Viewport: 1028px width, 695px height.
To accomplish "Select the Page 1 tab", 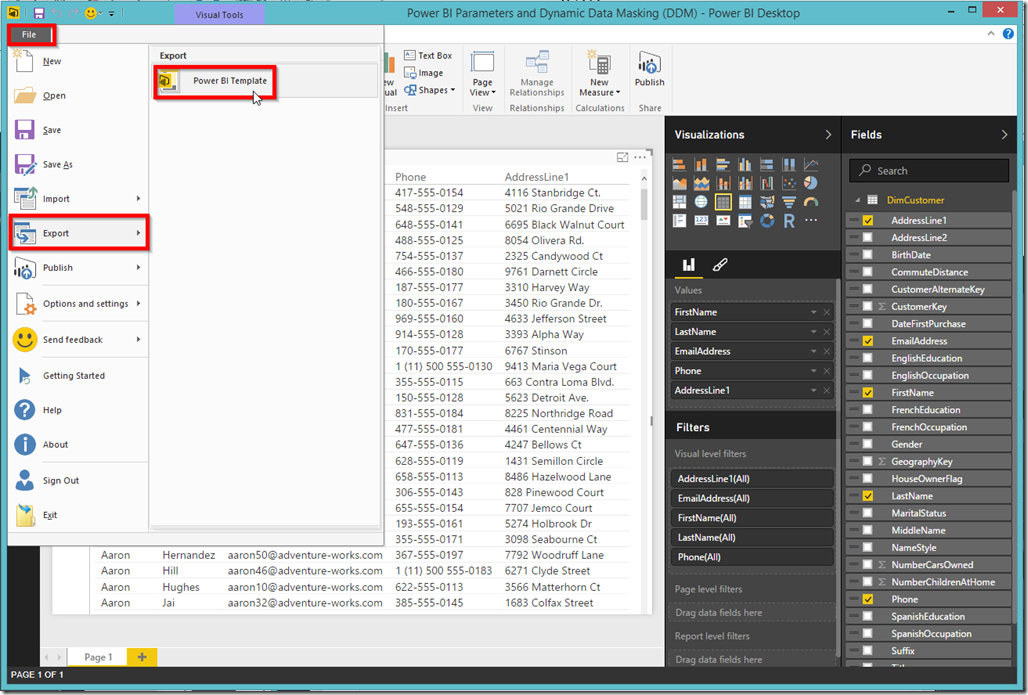I will coord(98,656).
